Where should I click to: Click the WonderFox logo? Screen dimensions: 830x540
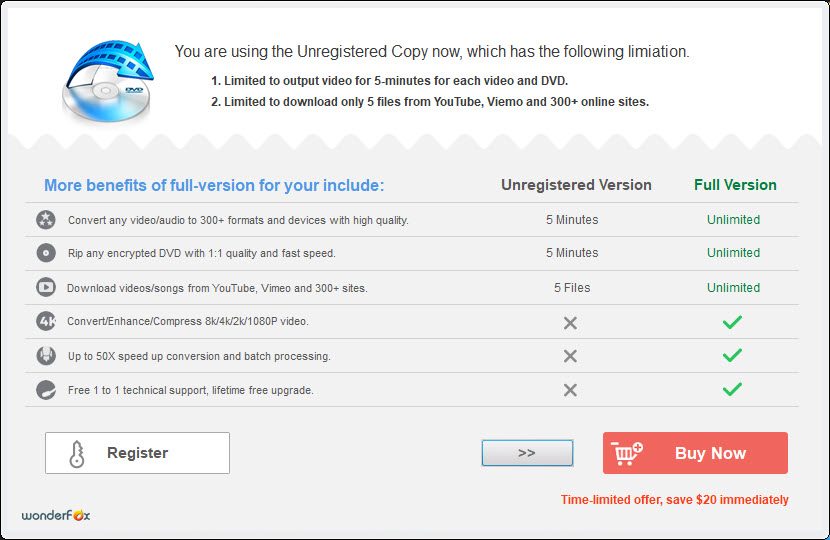pyautogui.click(x=56, y=515)
